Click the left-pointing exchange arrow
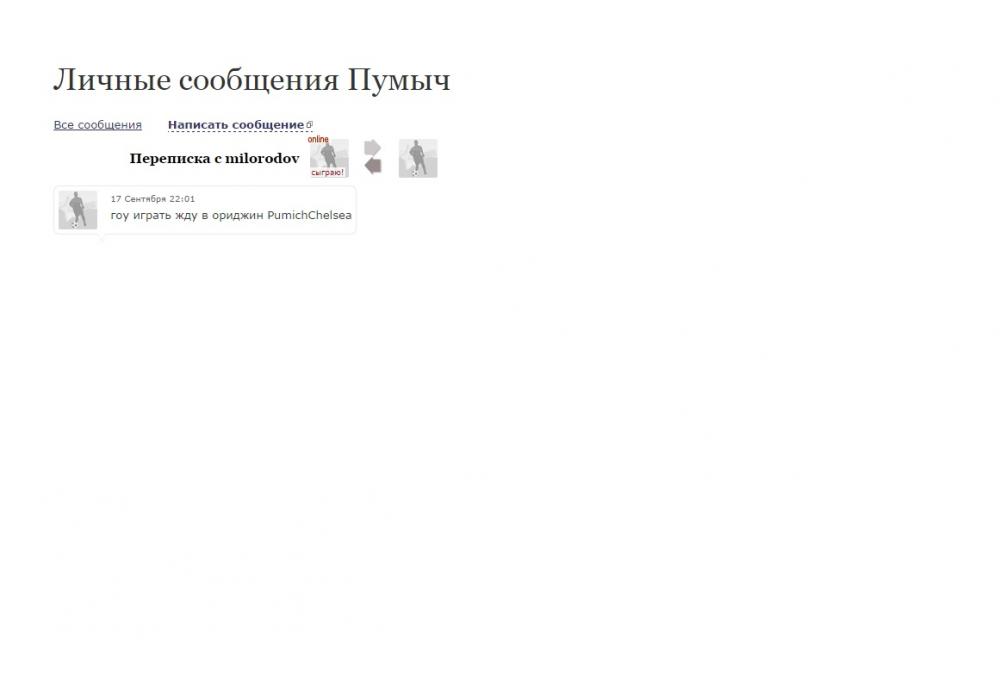Screen dimensions: 1000x700 pyautogui.click(x=372, y=166)
